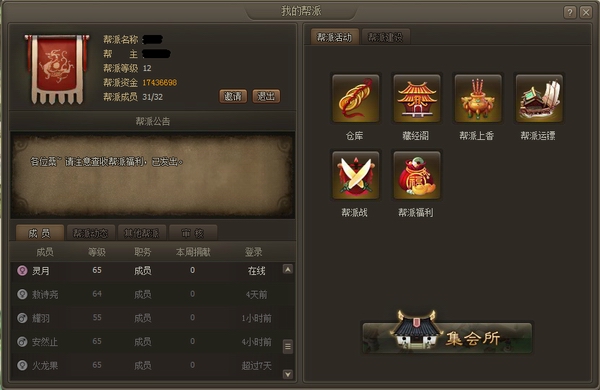Screen dimensions: 600x390
Task: Click the question mark help icon
Action: pyautogui.click(x=570, y=12)
